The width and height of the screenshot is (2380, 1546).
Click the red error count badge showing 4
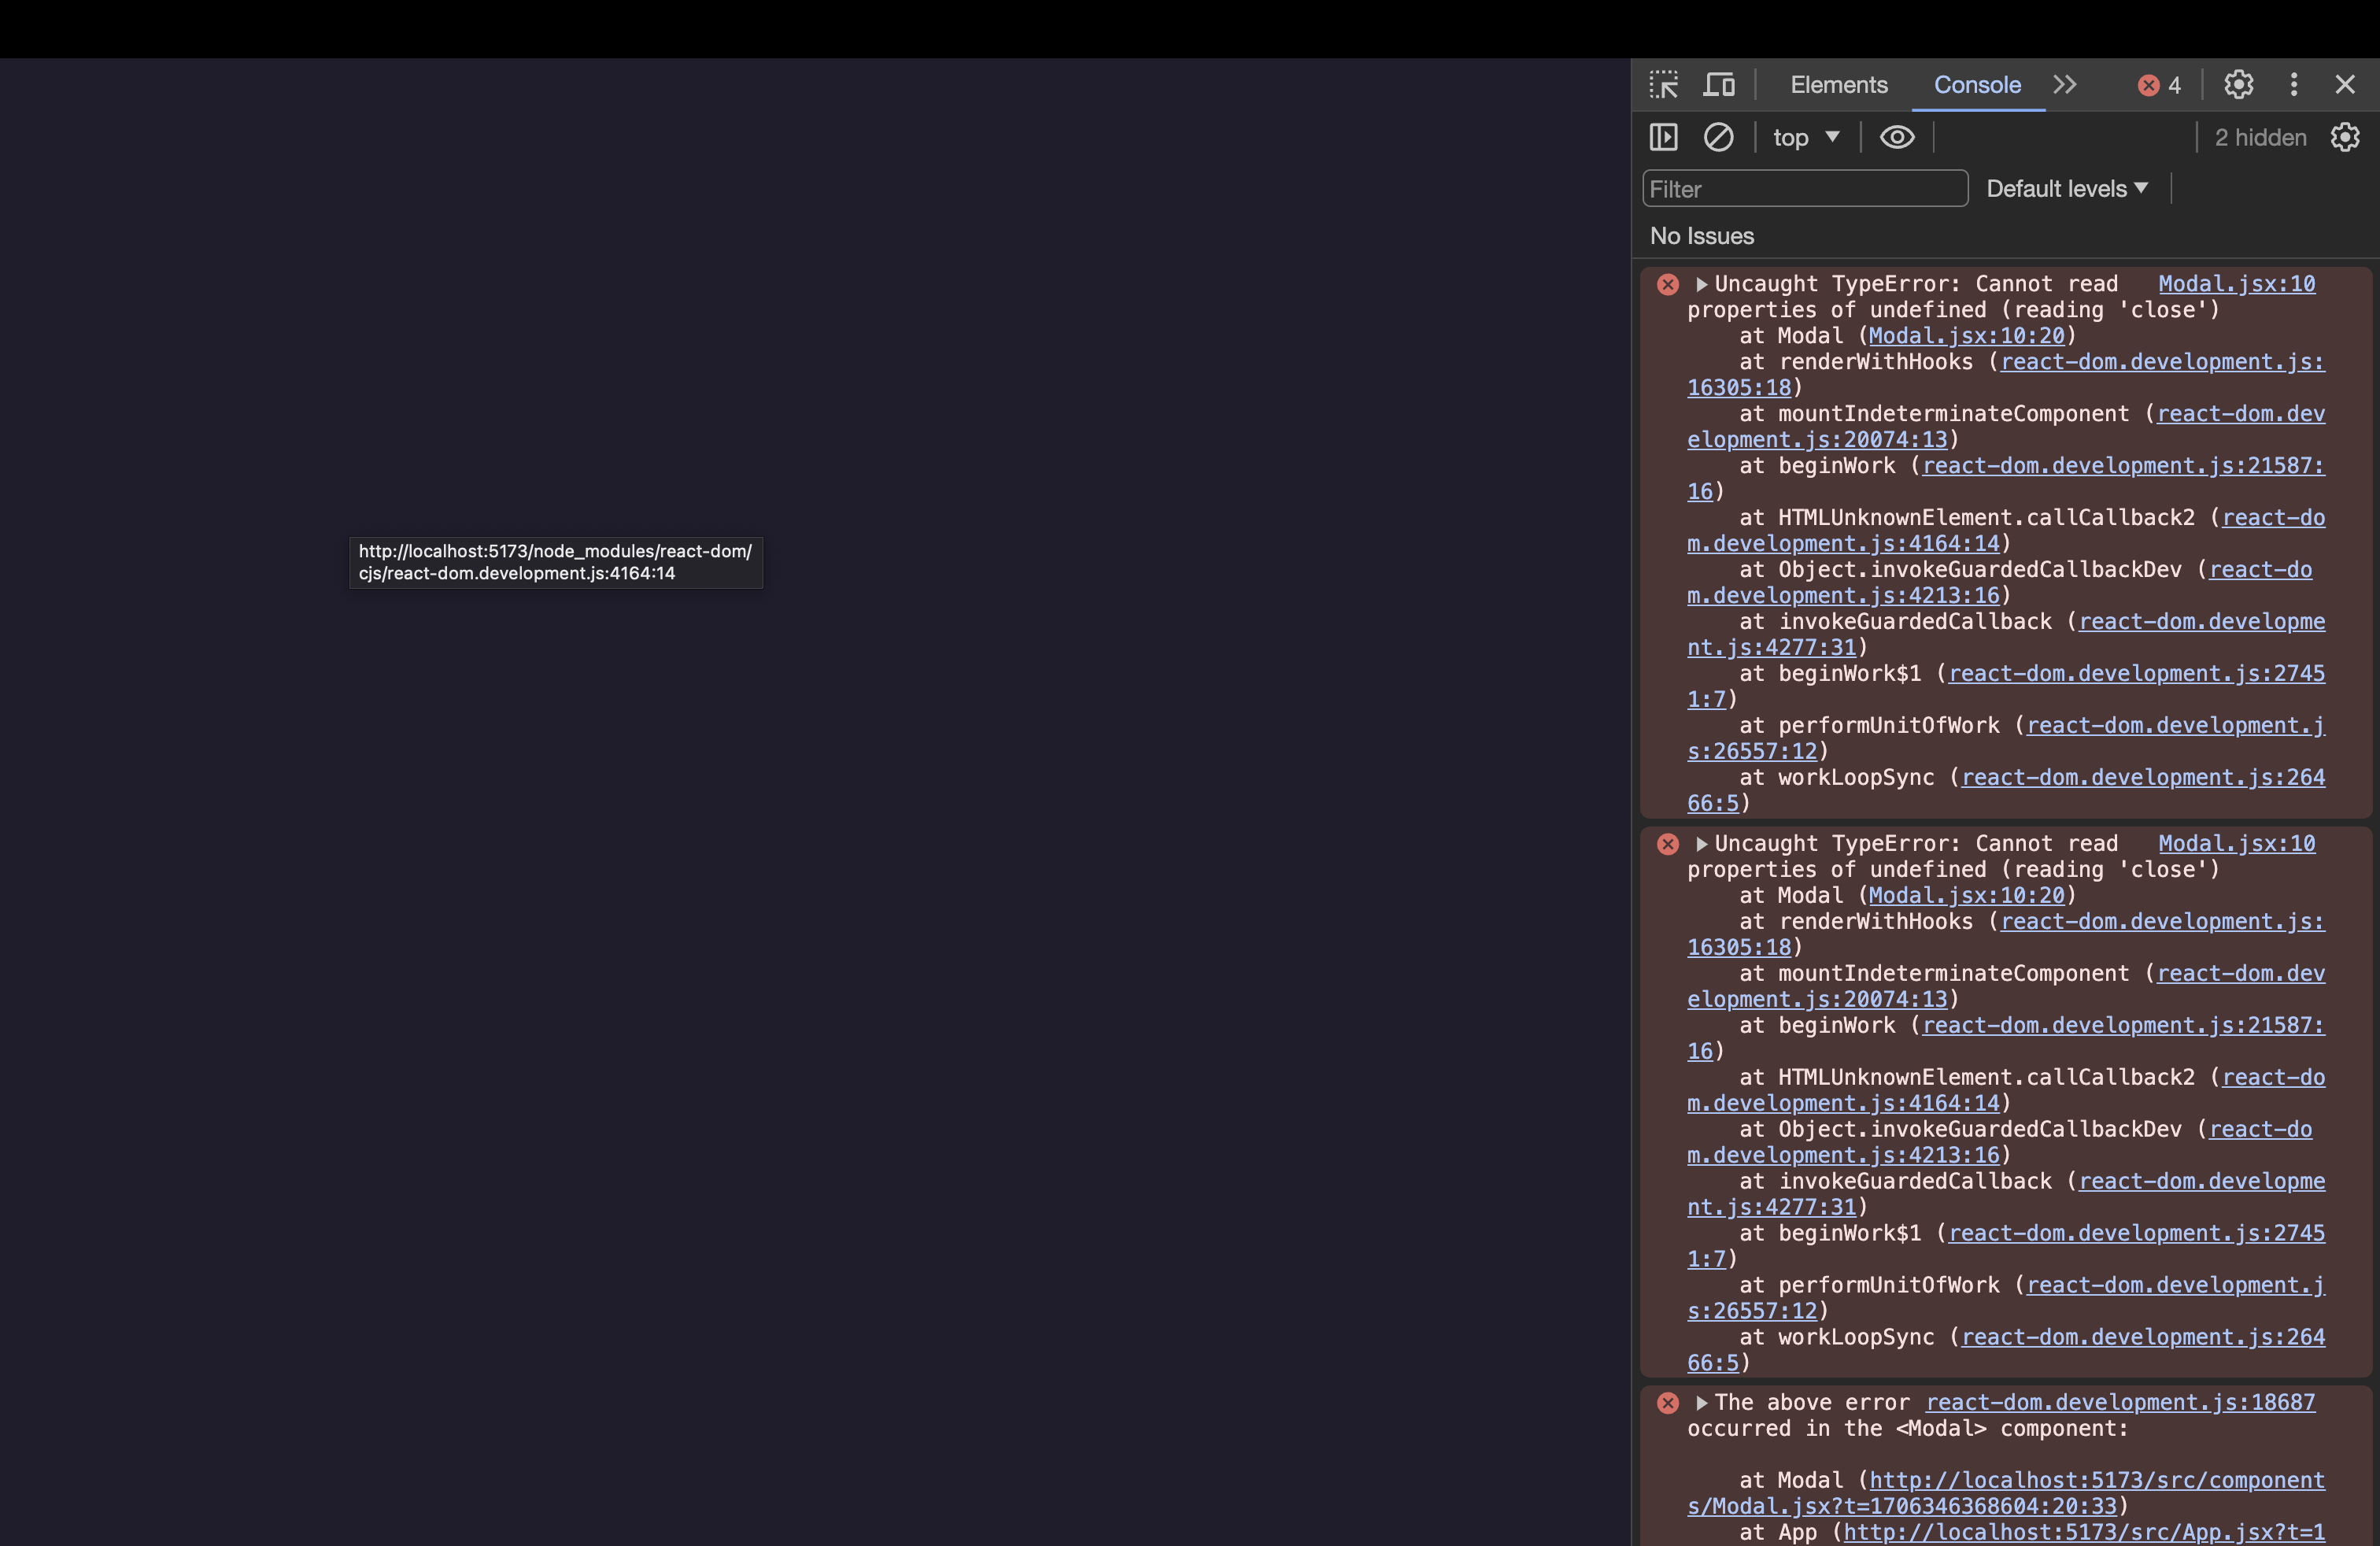pyautogui.click(x=2159, y=86)
